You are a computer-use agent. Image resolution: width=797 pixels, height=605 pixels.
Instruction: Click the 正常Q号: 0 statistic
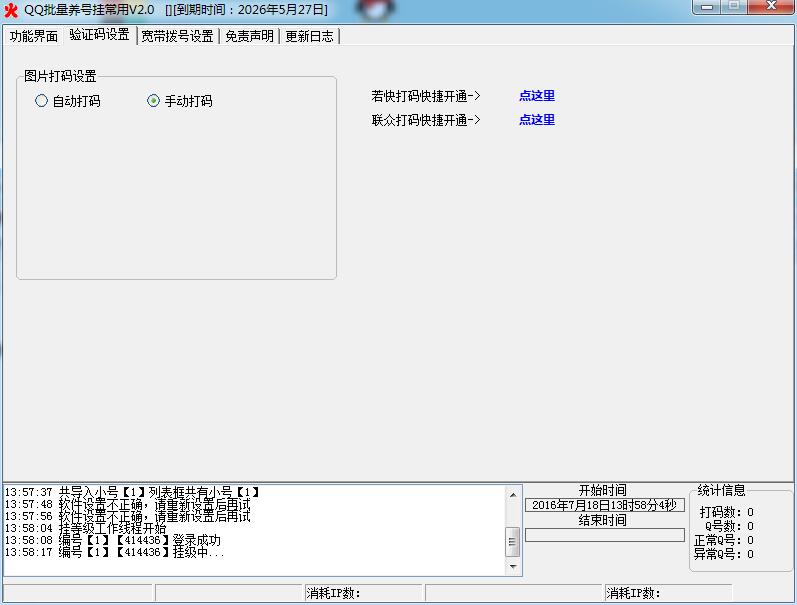tap(724, 540)
